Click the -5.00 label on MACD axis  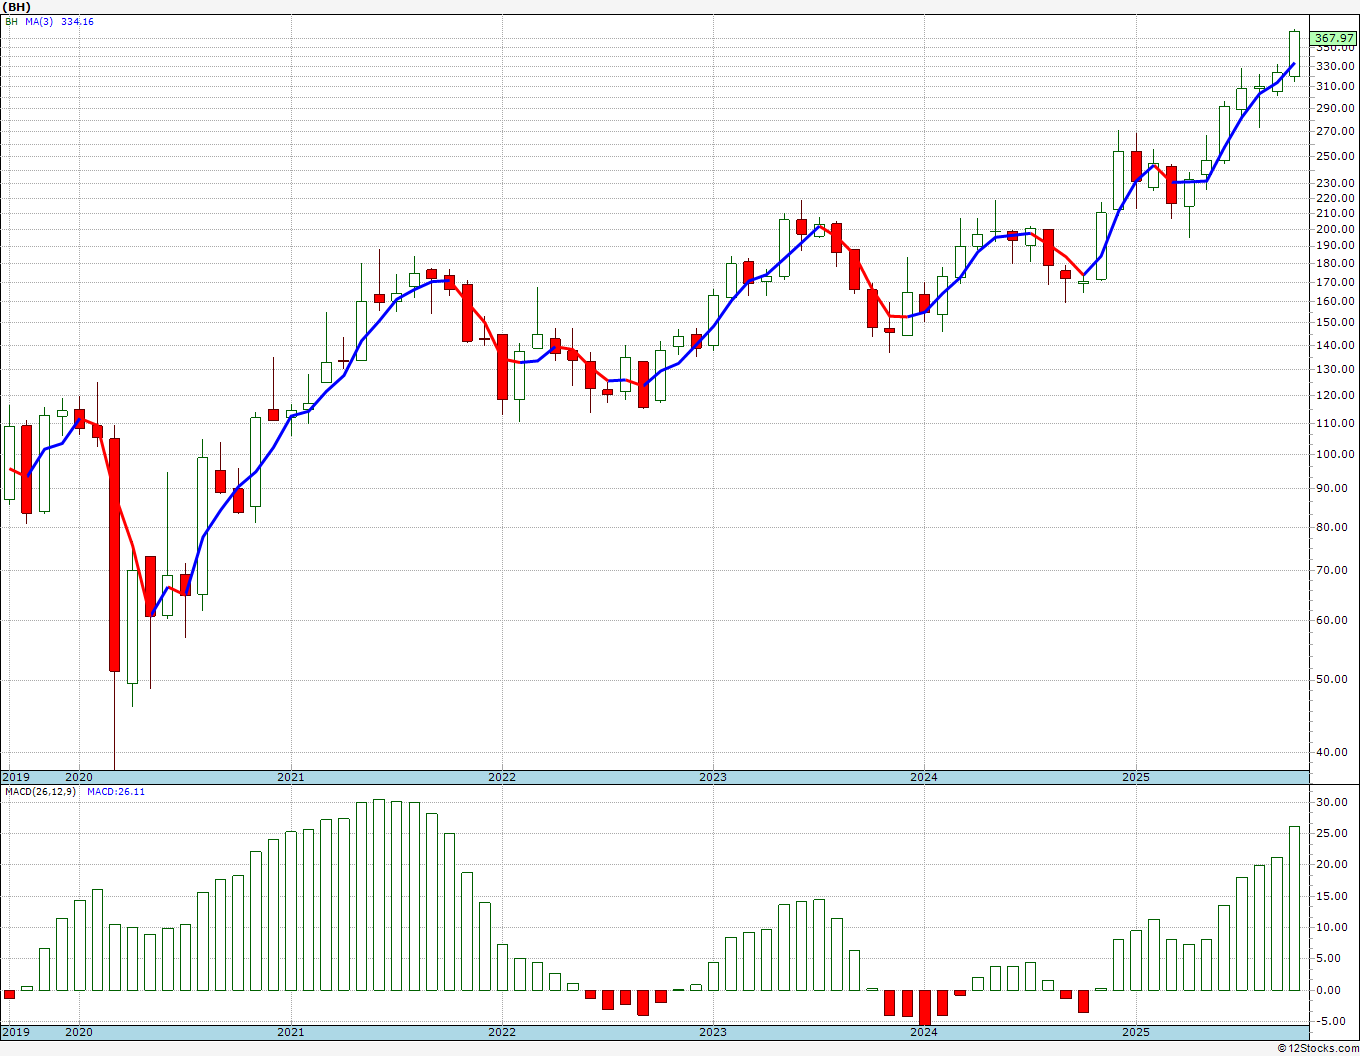[x=1333, y=1021]
